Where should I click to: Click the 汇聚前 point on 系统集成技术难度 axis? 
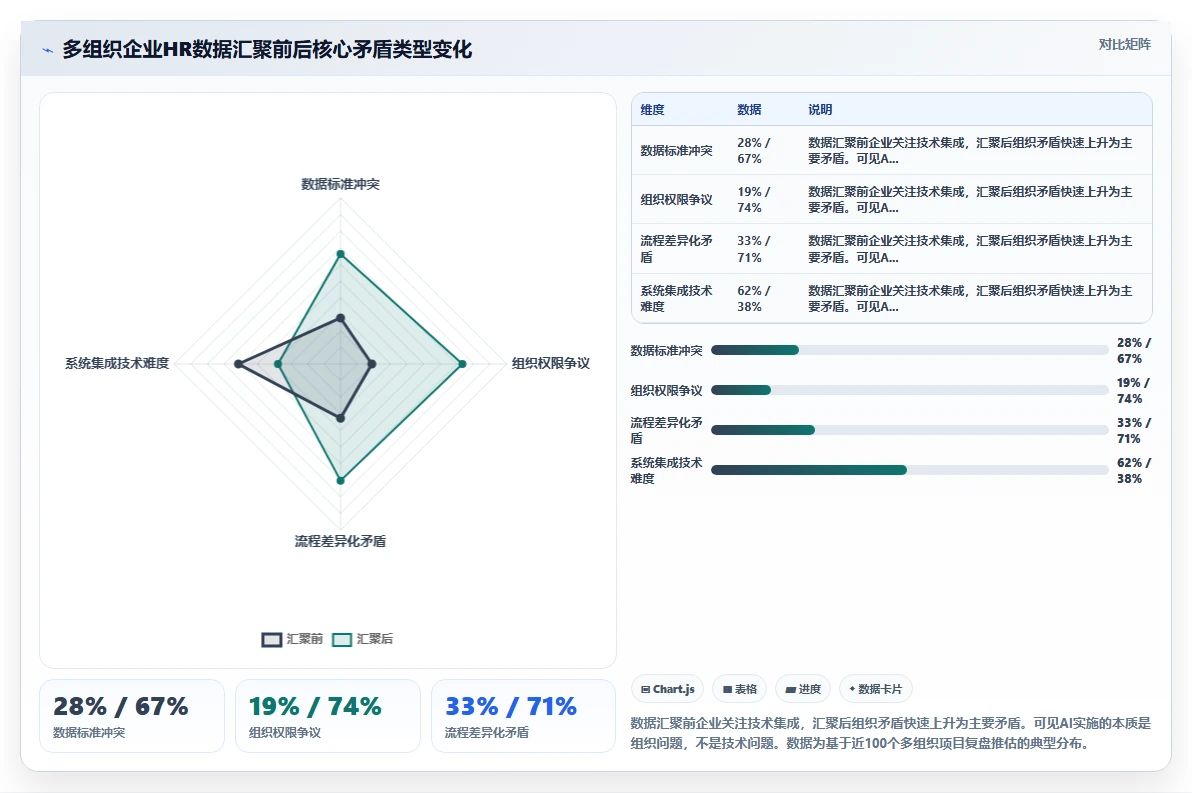pyautogui.click(x=238, y=364)
